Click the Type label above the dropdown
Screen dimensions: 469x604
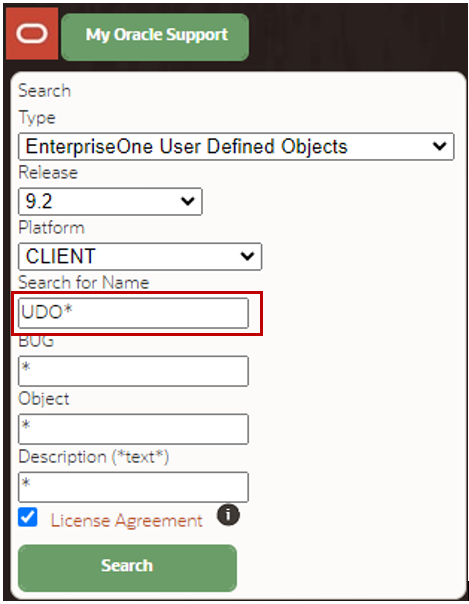pos(37,117)
